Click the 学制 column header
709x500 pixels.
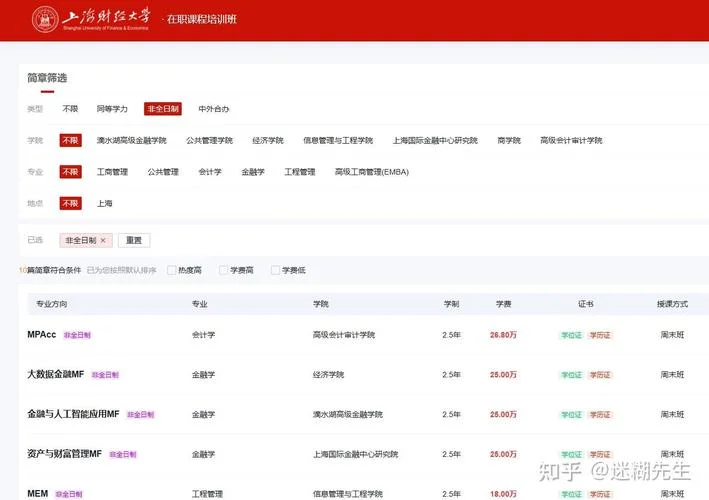coord(451,304)
